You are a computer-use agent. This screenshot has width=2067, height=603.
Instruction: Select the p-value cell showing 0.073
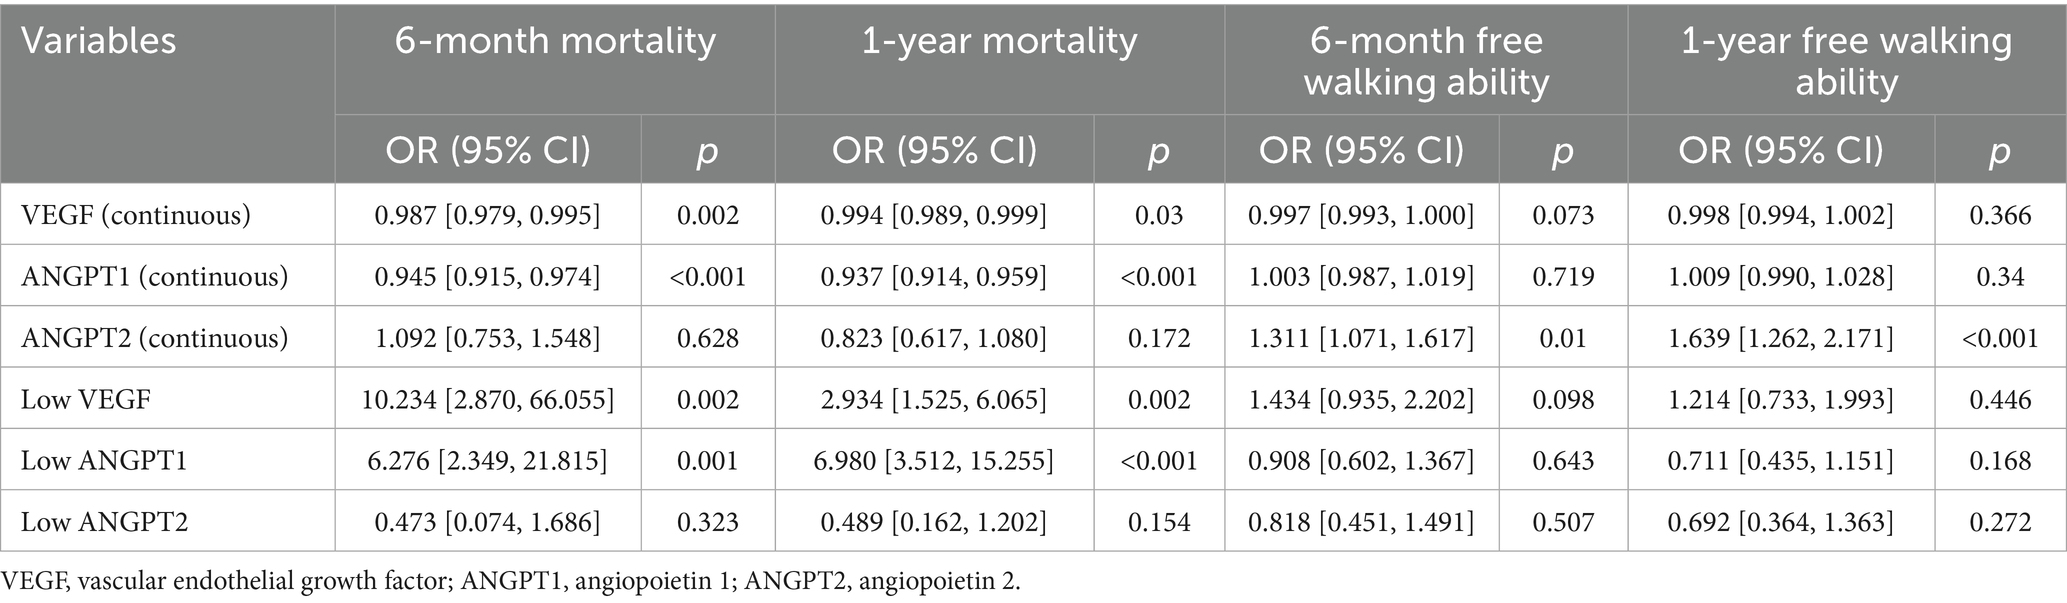[x=1562, y=215]
